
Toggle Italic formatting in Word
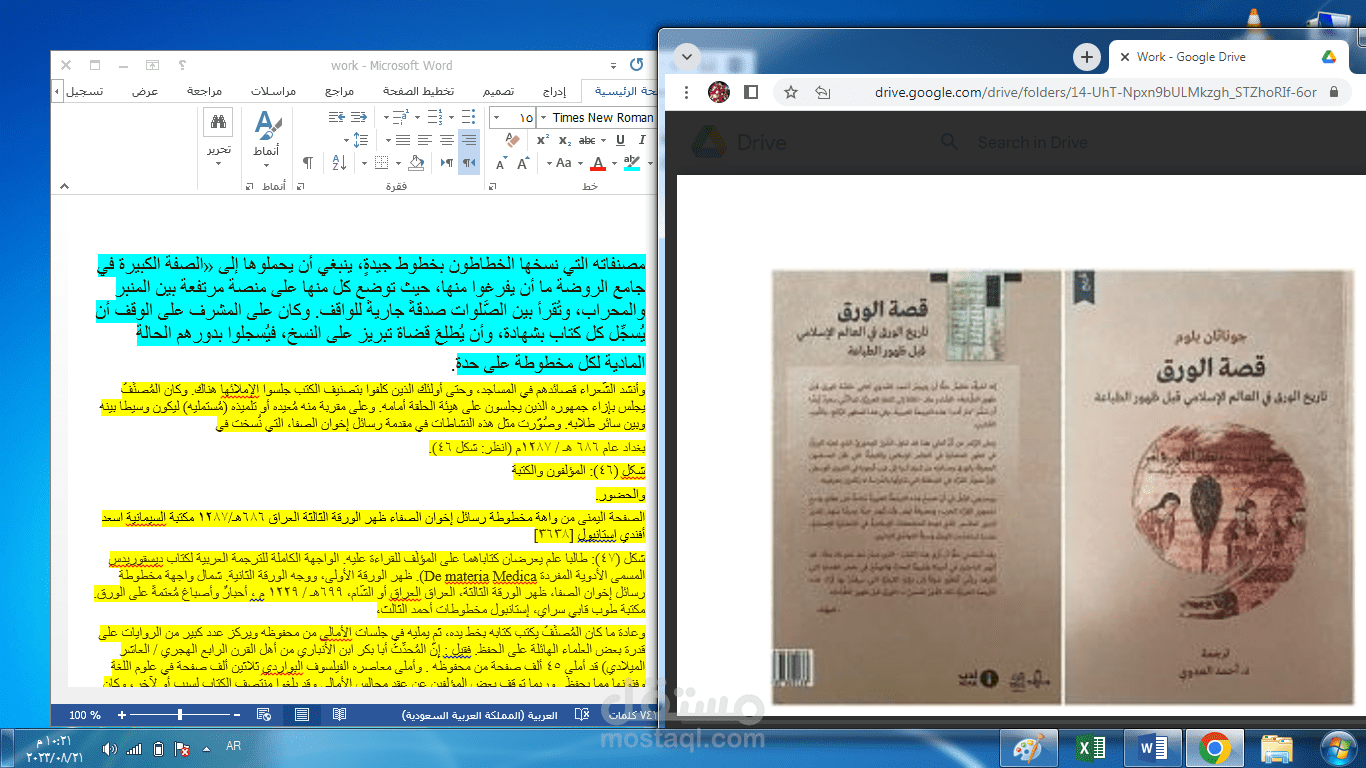tap(642, 140)
